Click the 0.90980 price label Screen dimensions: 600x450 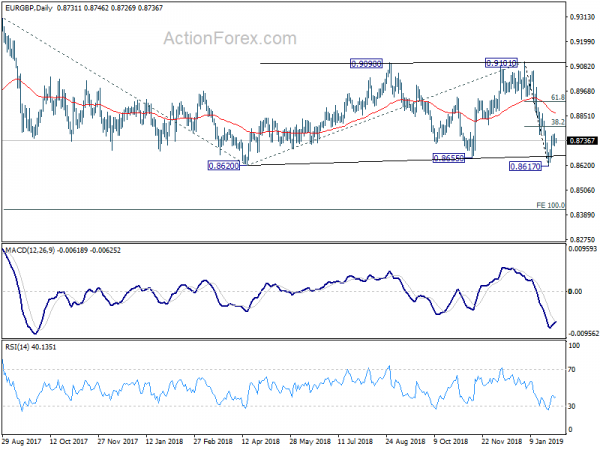click(366, 64)
